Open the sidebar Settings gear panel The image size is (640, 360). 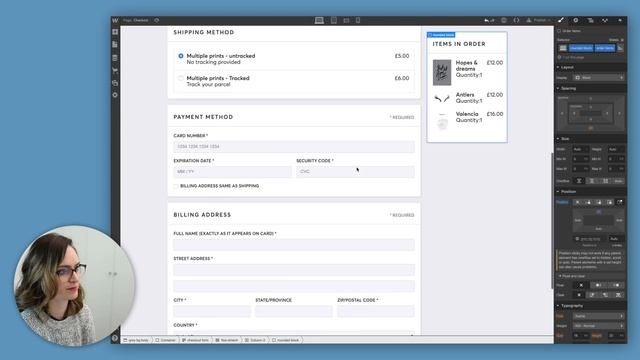point(115,95)
